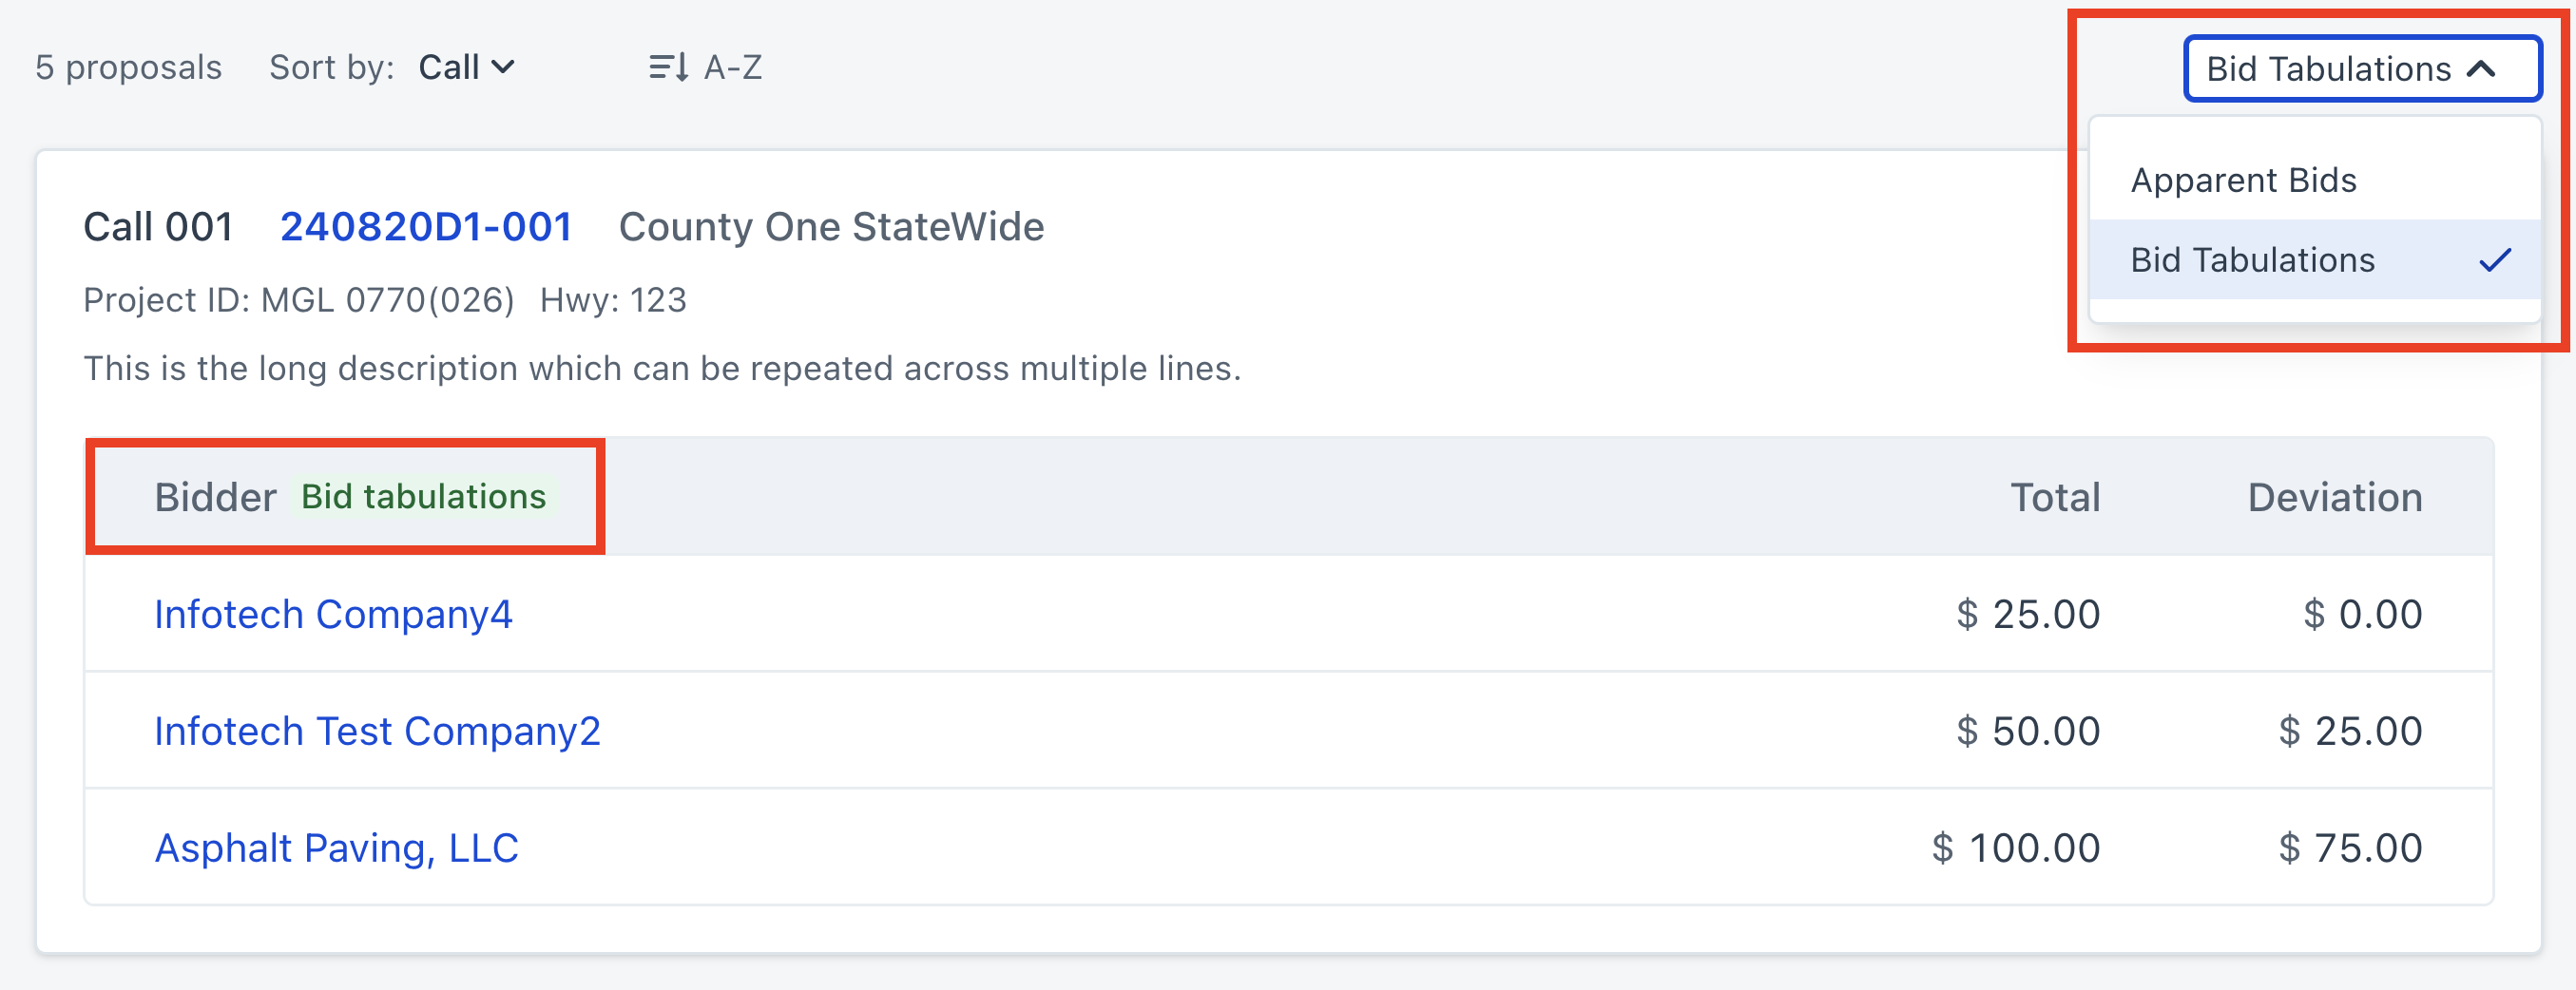The width and height of the screenshot is (2576, 990).
Task: Open Asphalt Paving, LLC bidder link
Action: [x=336, y=848]
